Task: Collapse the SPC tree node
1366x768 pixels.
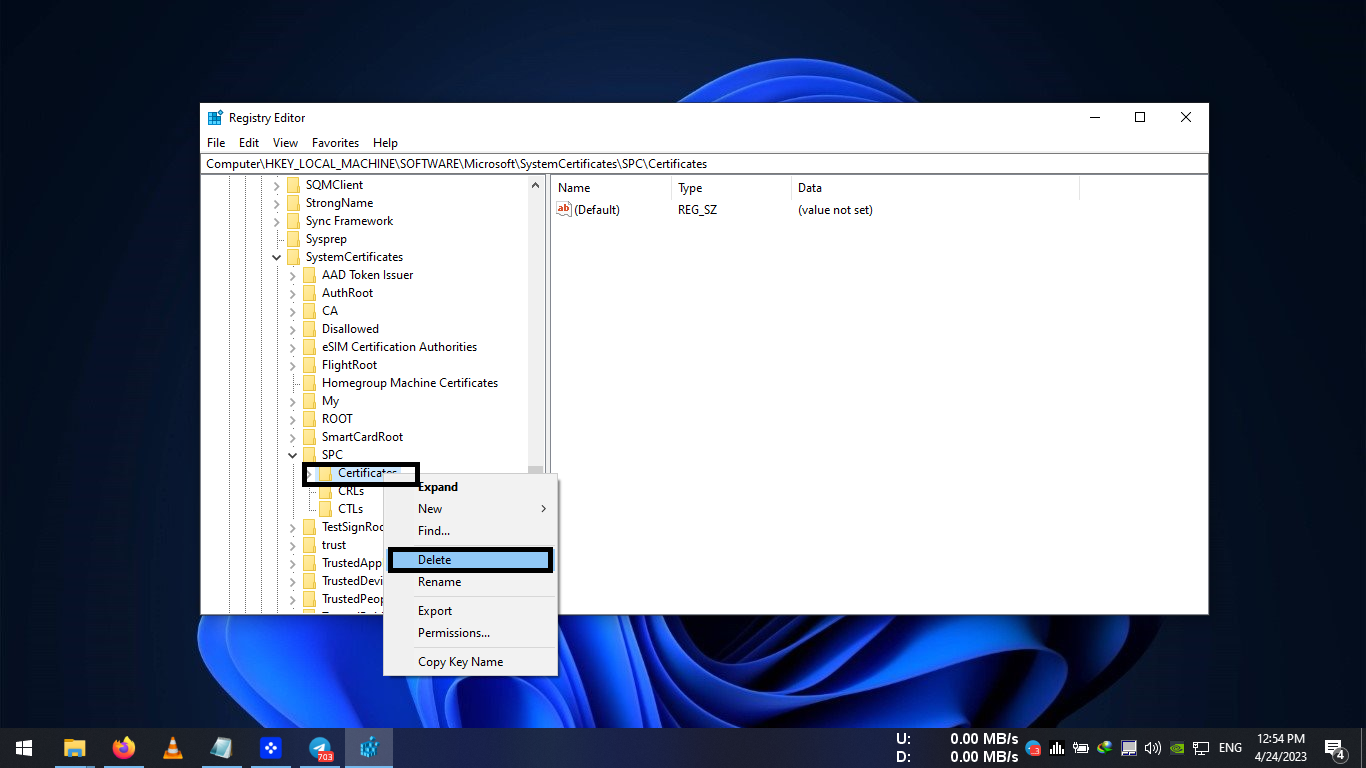Action: [293, 455]
